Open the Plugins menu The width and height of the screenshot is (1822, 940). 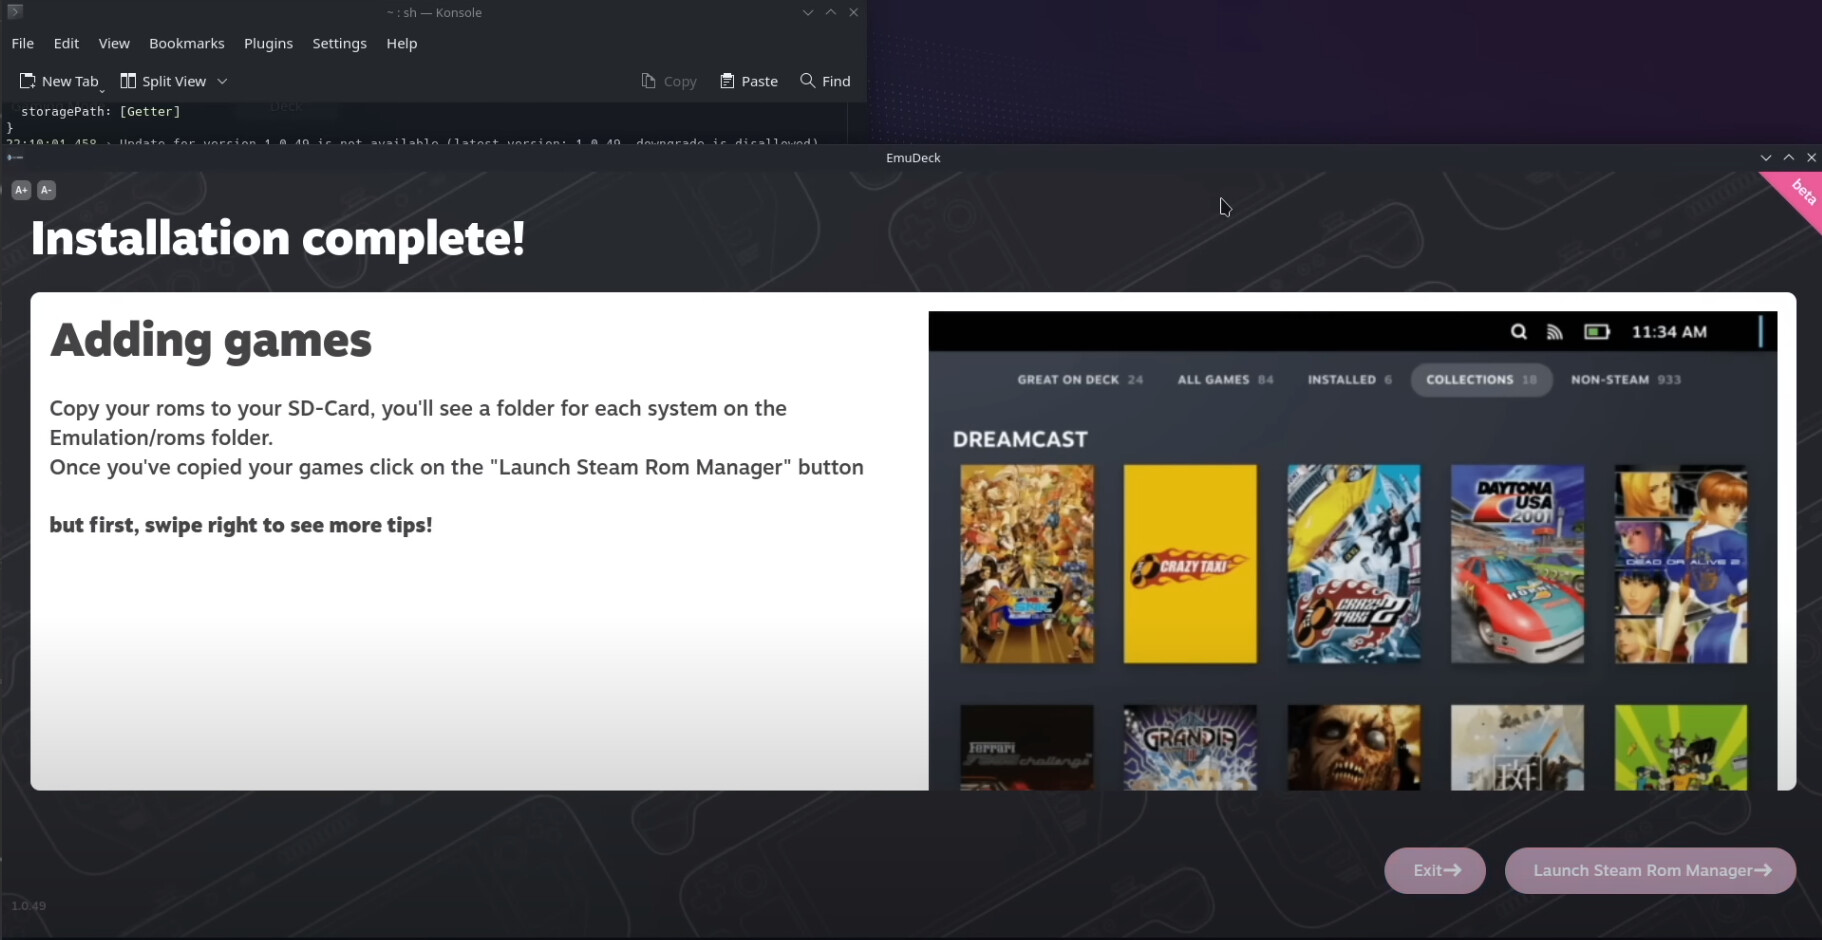(268, 43)
